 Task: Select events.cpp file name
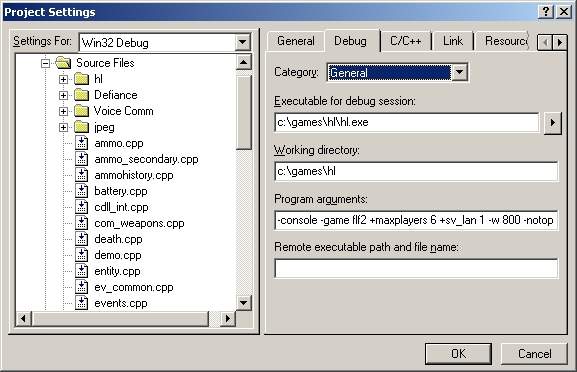coord(121,303)
